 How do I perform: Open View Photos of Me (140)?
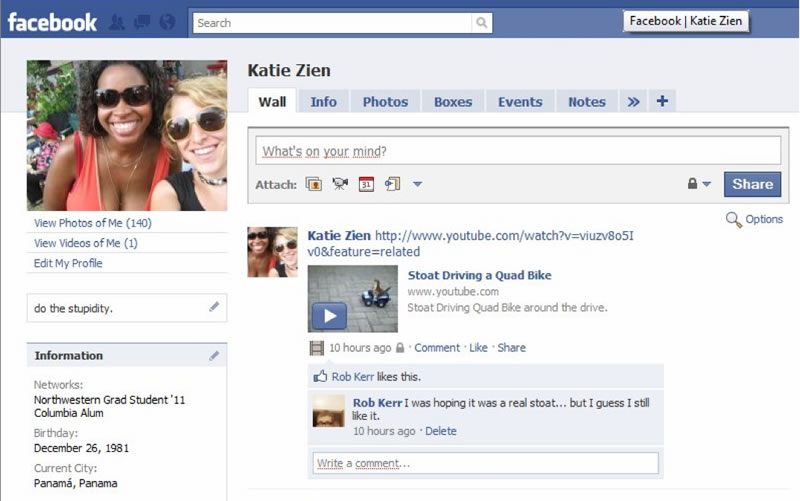(x=92, y=223)
